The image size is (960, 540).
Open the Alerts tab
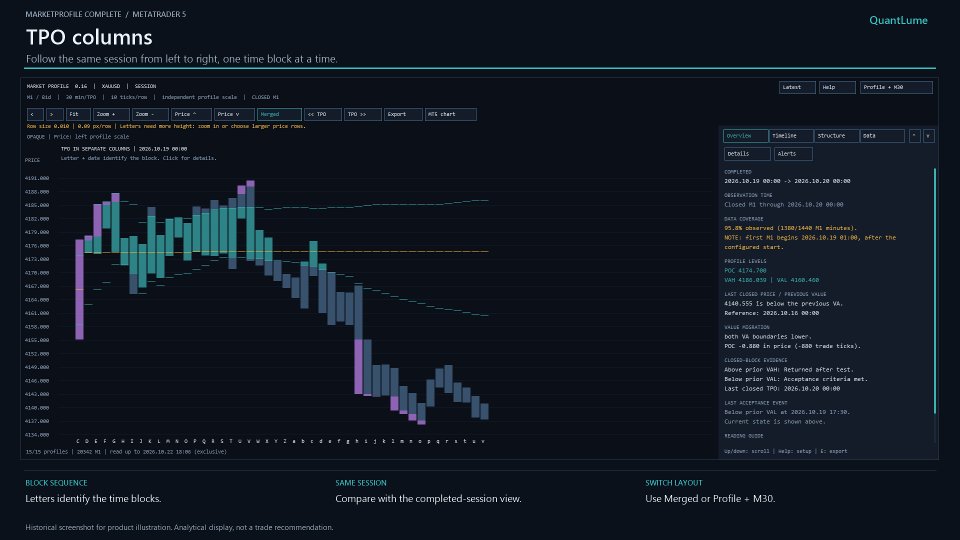tap(793, 154)
